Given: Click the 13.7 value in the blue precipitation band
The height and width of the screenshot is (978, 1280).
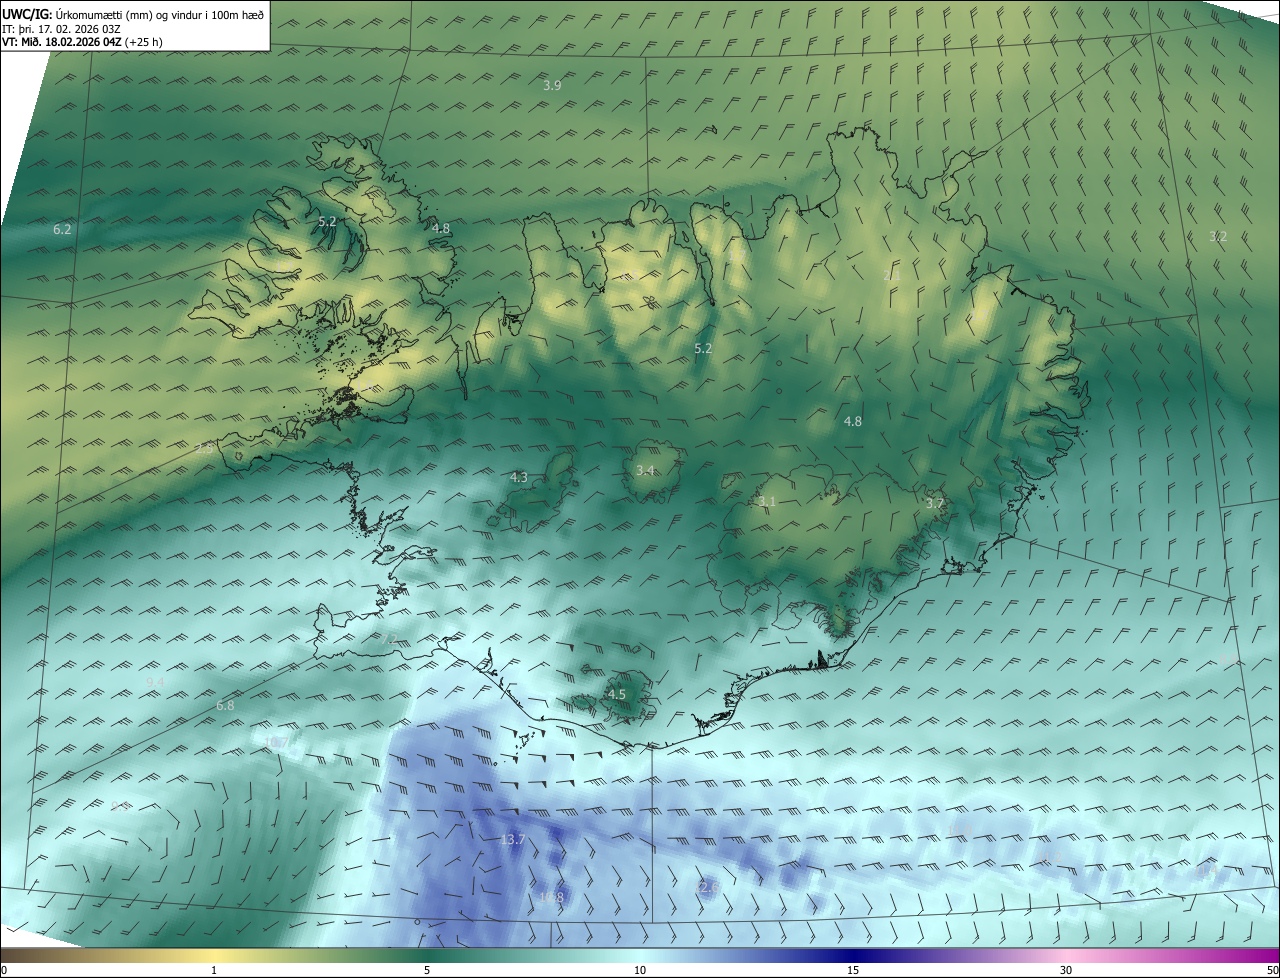Looking at the screenshot, I should tap(512, 840).
